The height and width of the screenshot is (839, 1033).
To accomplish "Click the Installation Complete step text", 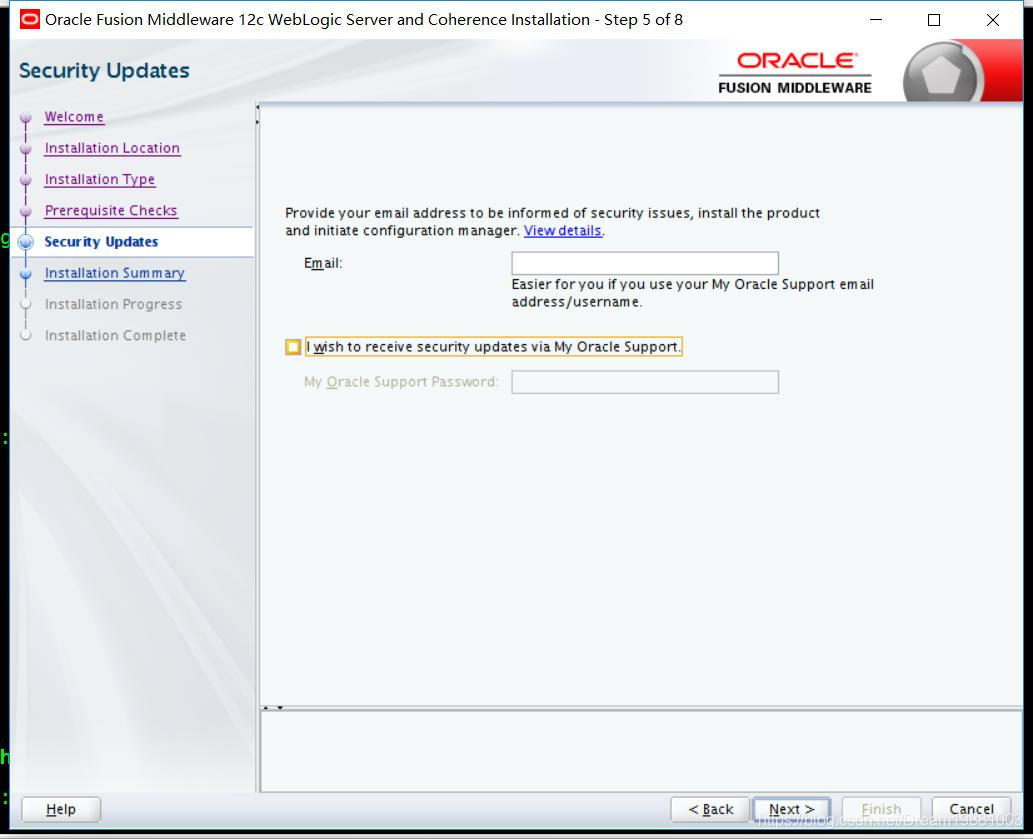I will [x=115, y=335].
